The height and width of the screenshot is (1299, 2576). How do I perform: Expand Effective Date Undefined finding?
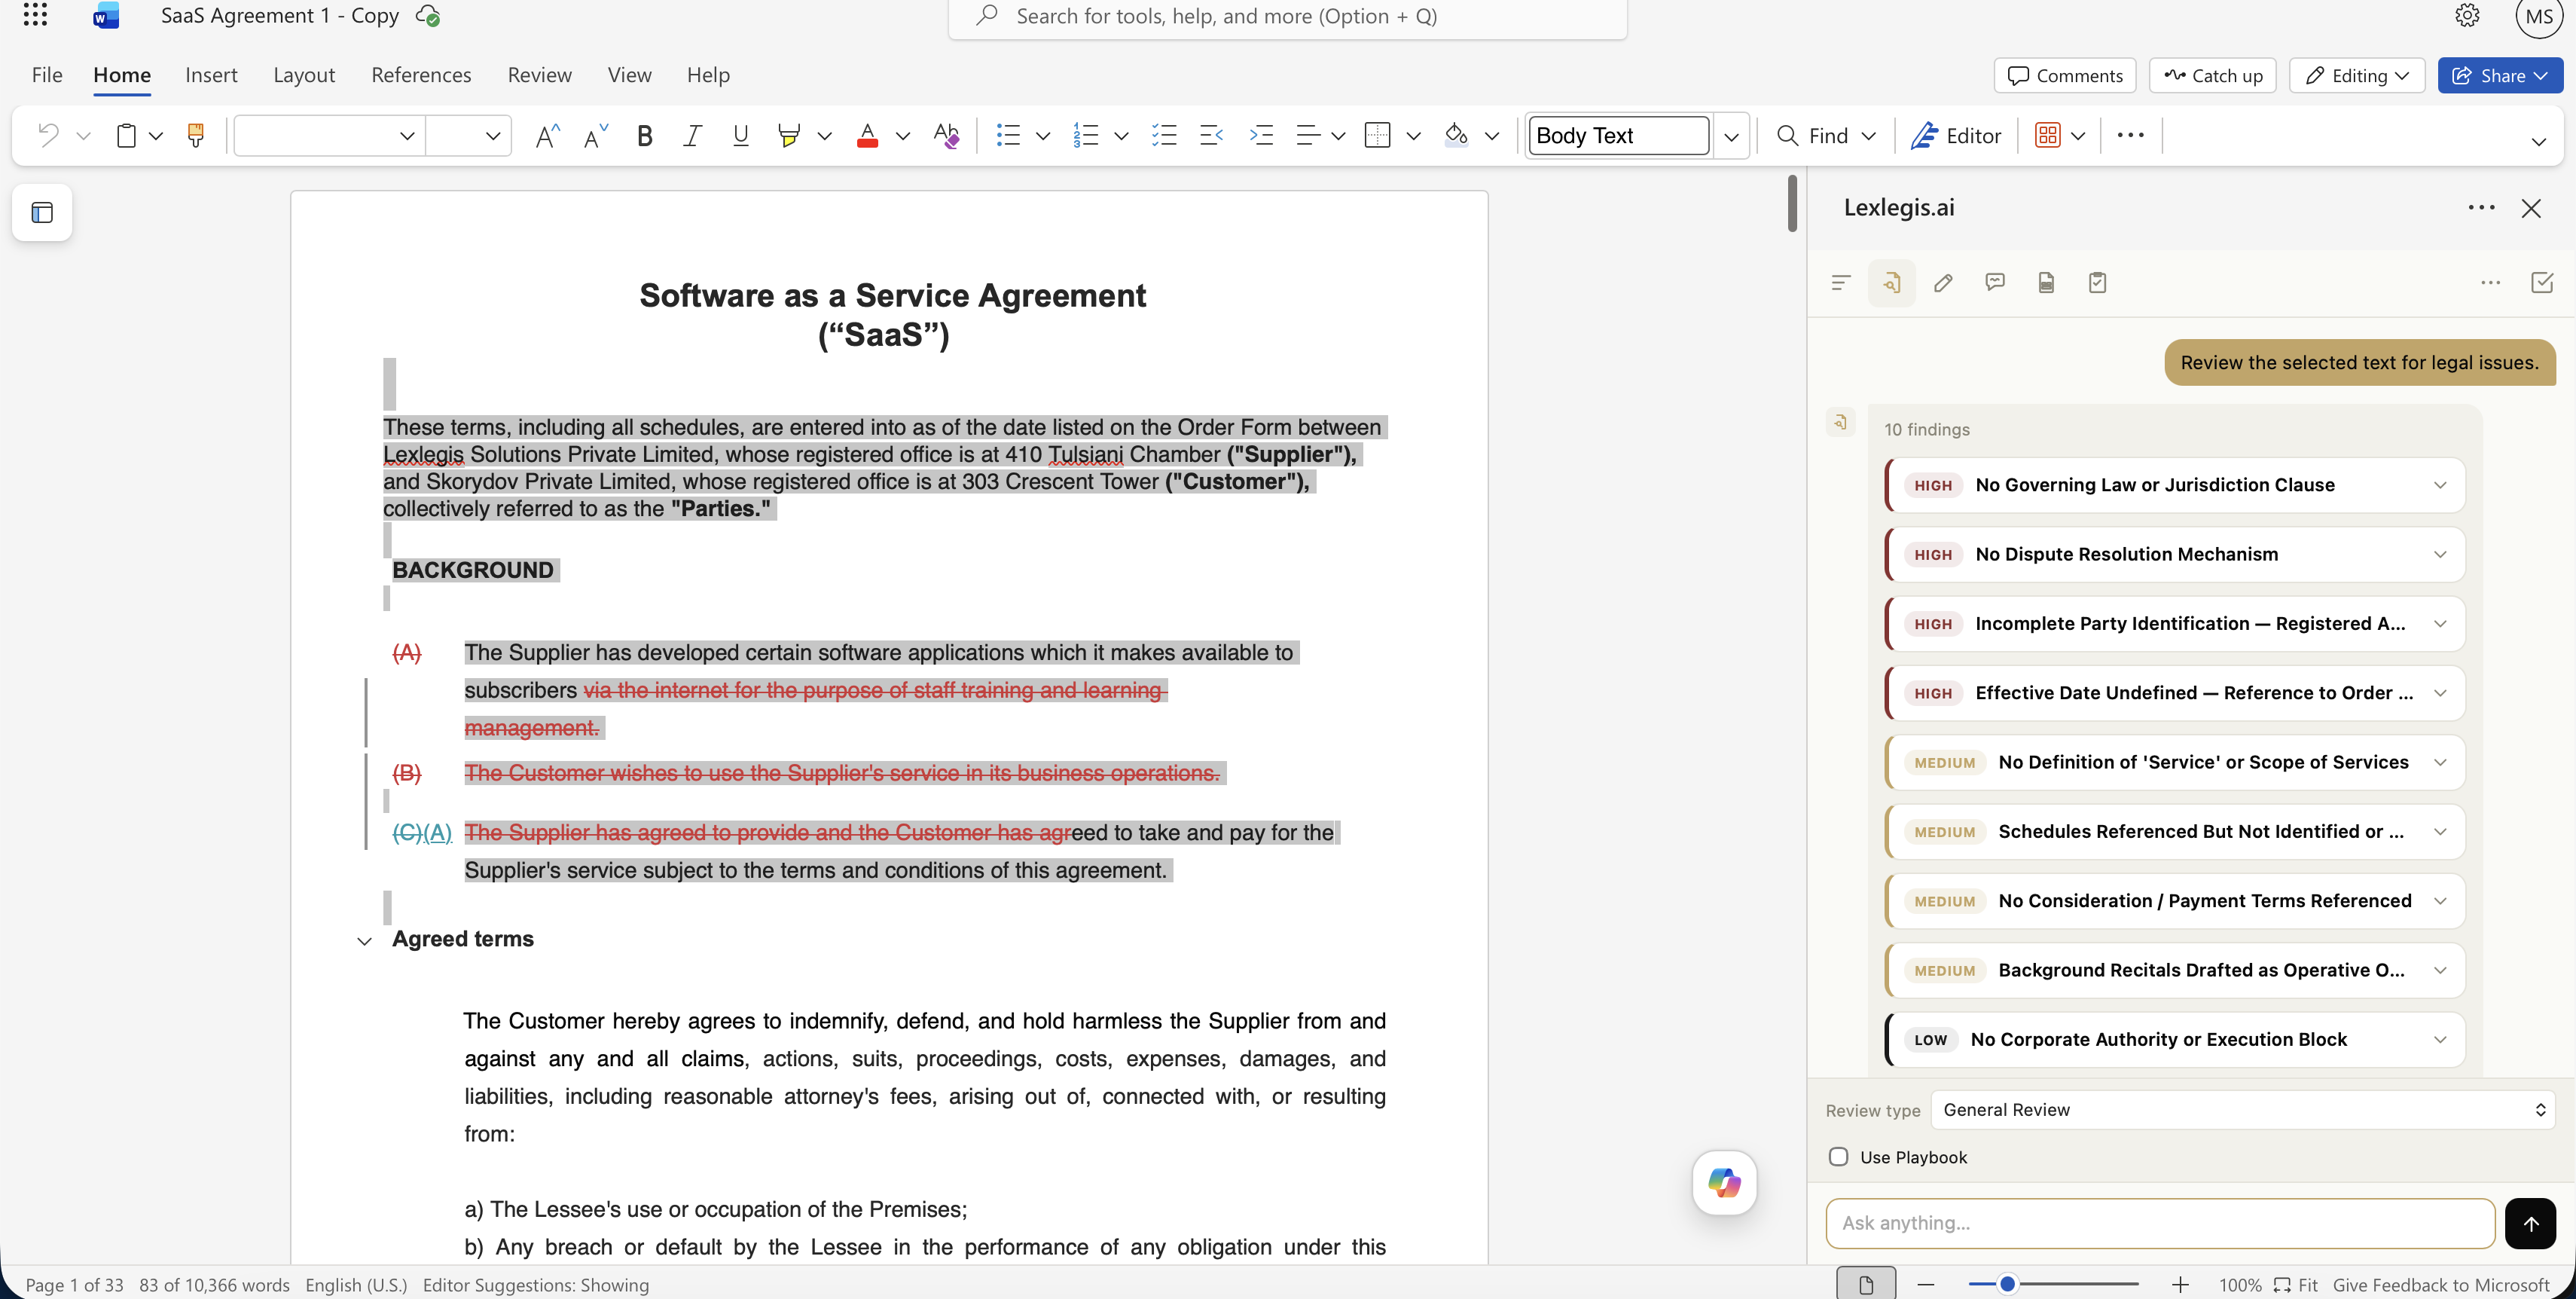click(x=2174, y=693)
